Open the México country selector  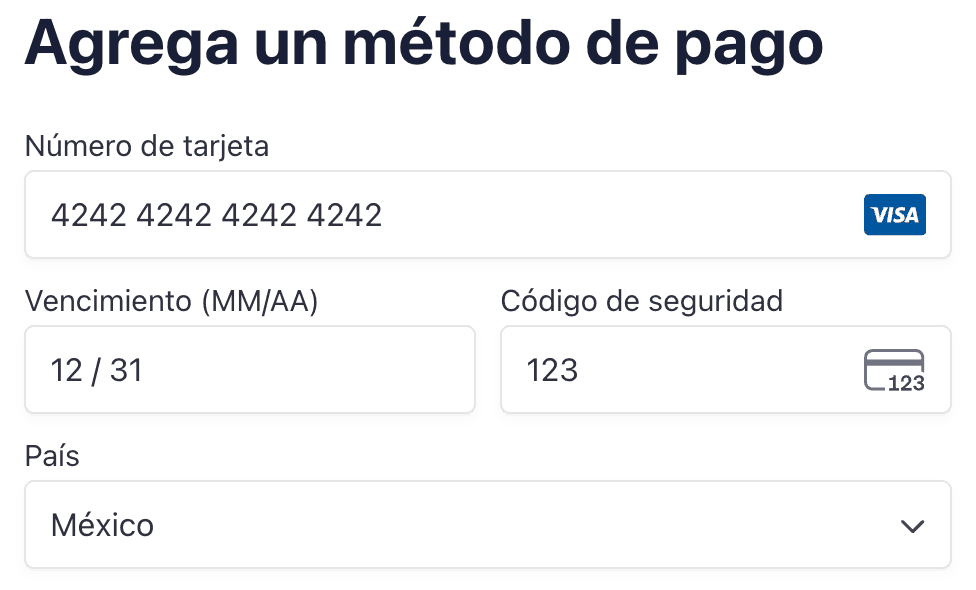(487, 525)
